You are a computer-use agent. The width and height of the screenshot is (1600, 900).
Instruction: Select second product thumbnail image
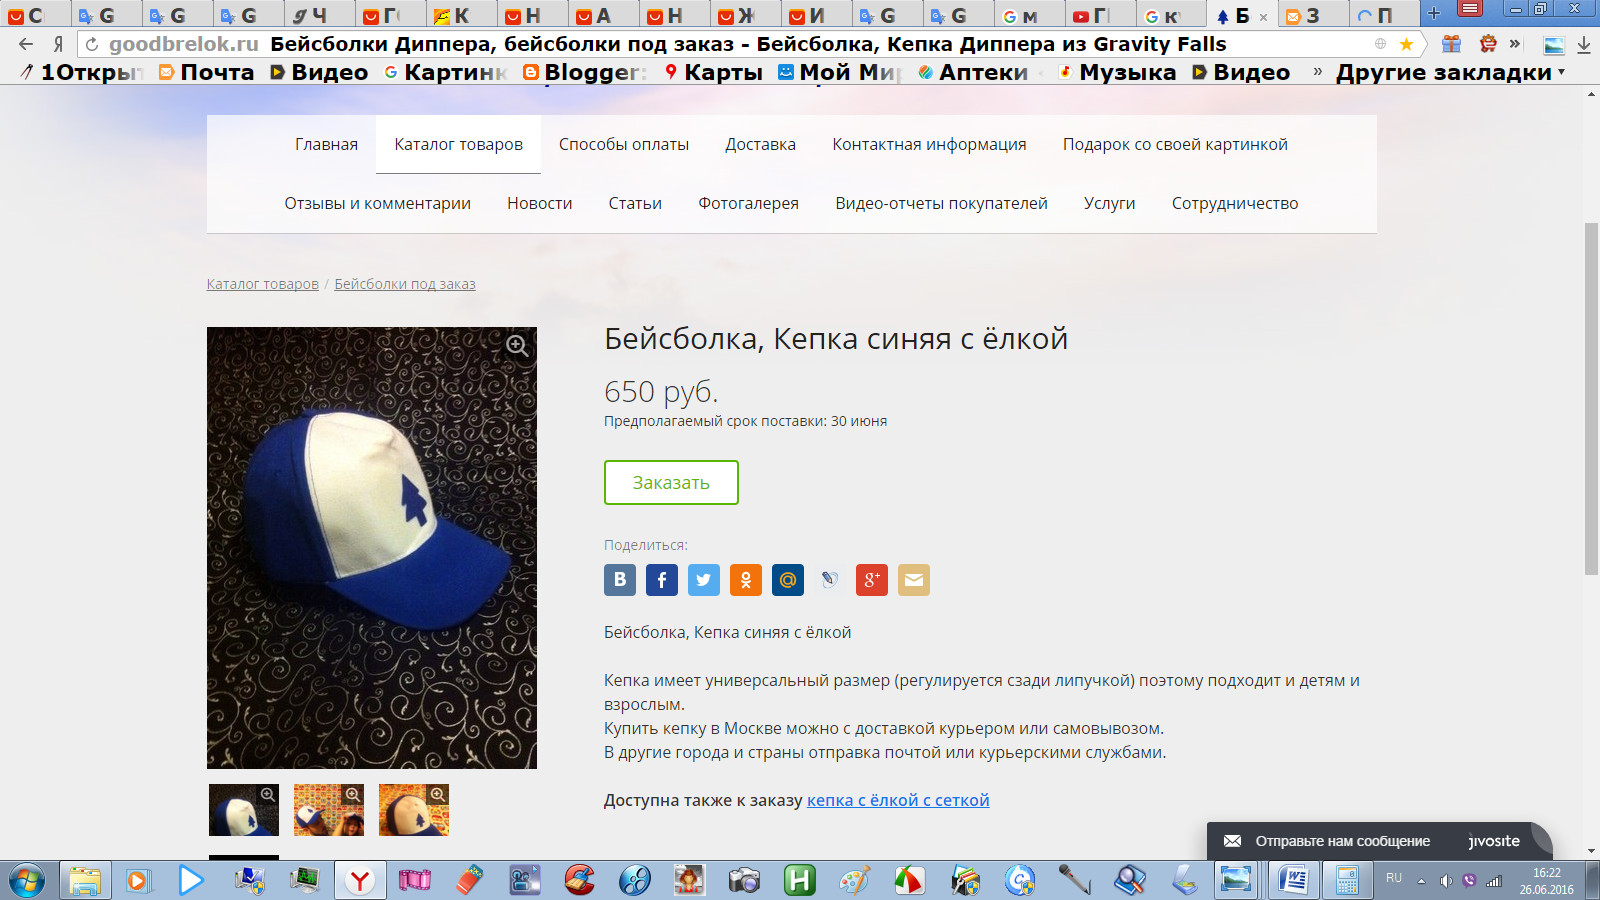[329, 810]
